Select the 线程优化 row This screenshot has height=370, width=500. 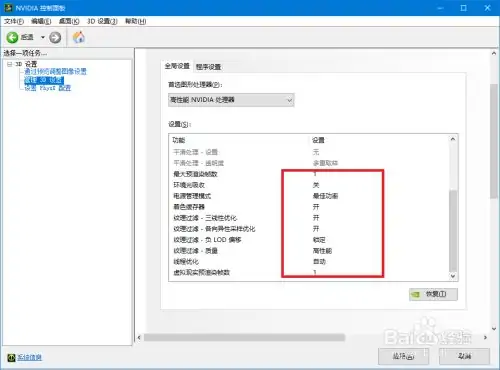click(309, 262)
